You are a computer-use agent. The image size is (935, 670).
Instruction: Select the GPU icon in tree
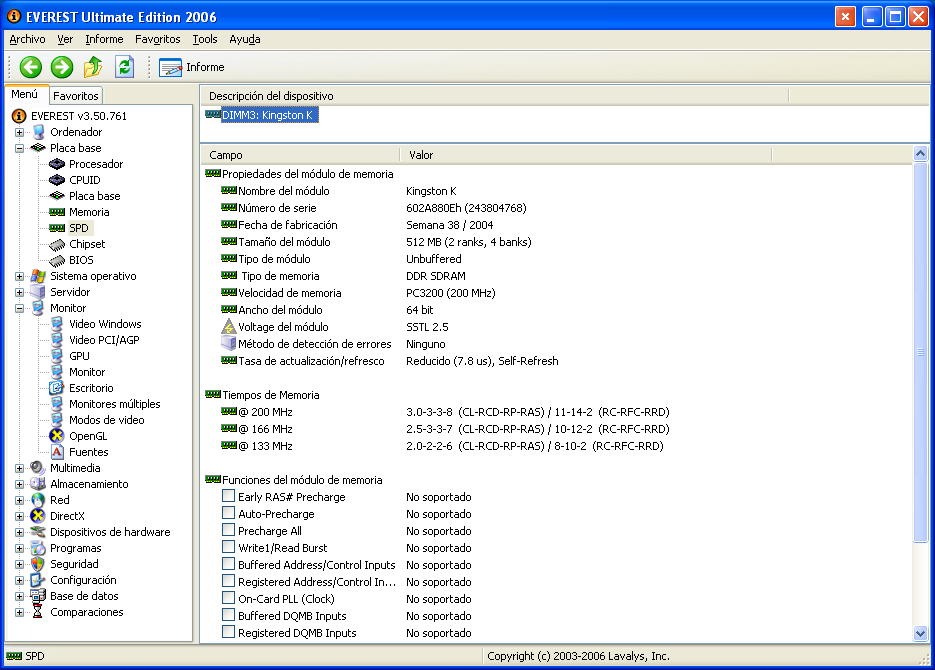point(57,356)
